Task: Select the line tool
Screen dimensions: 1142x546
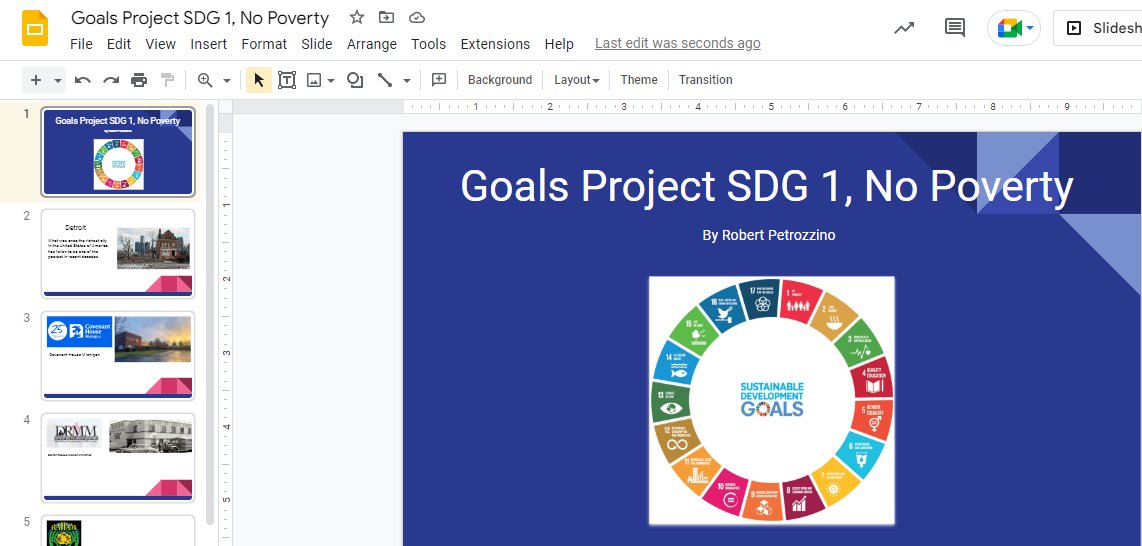Action: (385, 80)
